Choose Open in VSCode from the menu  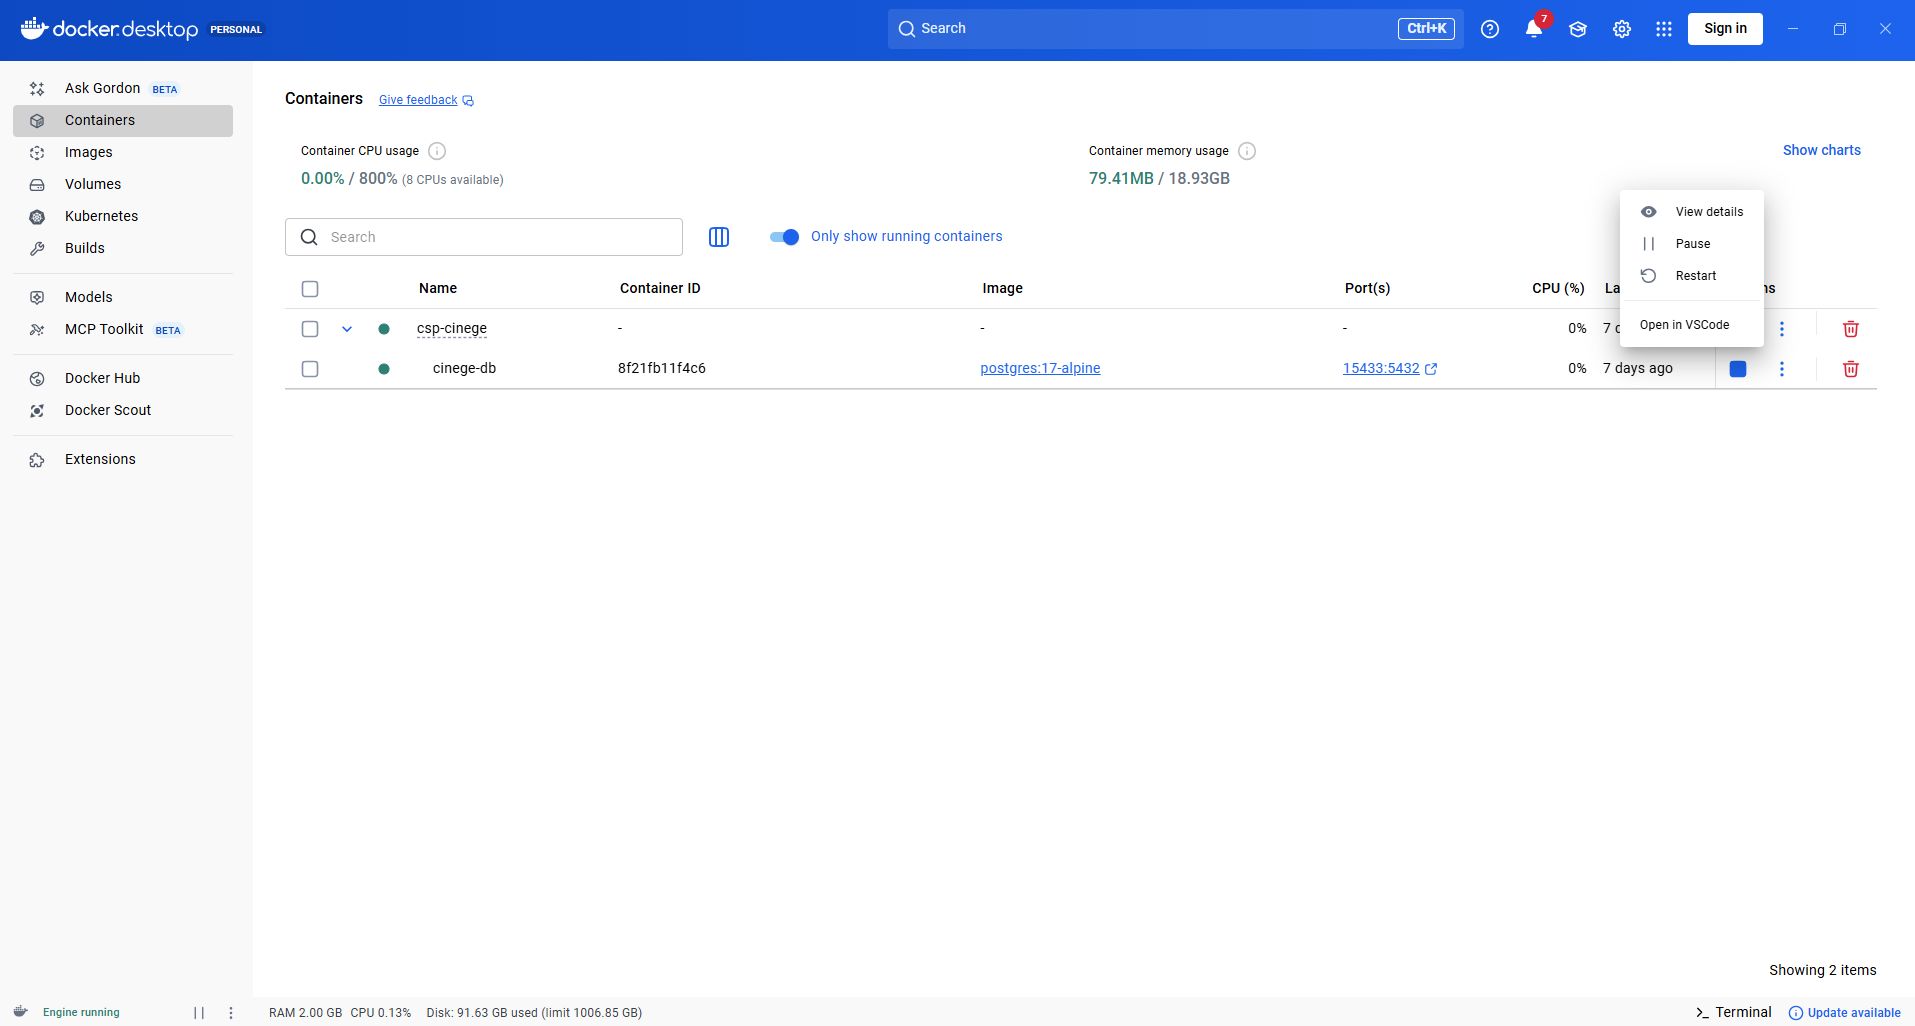tap(1692, 325)
